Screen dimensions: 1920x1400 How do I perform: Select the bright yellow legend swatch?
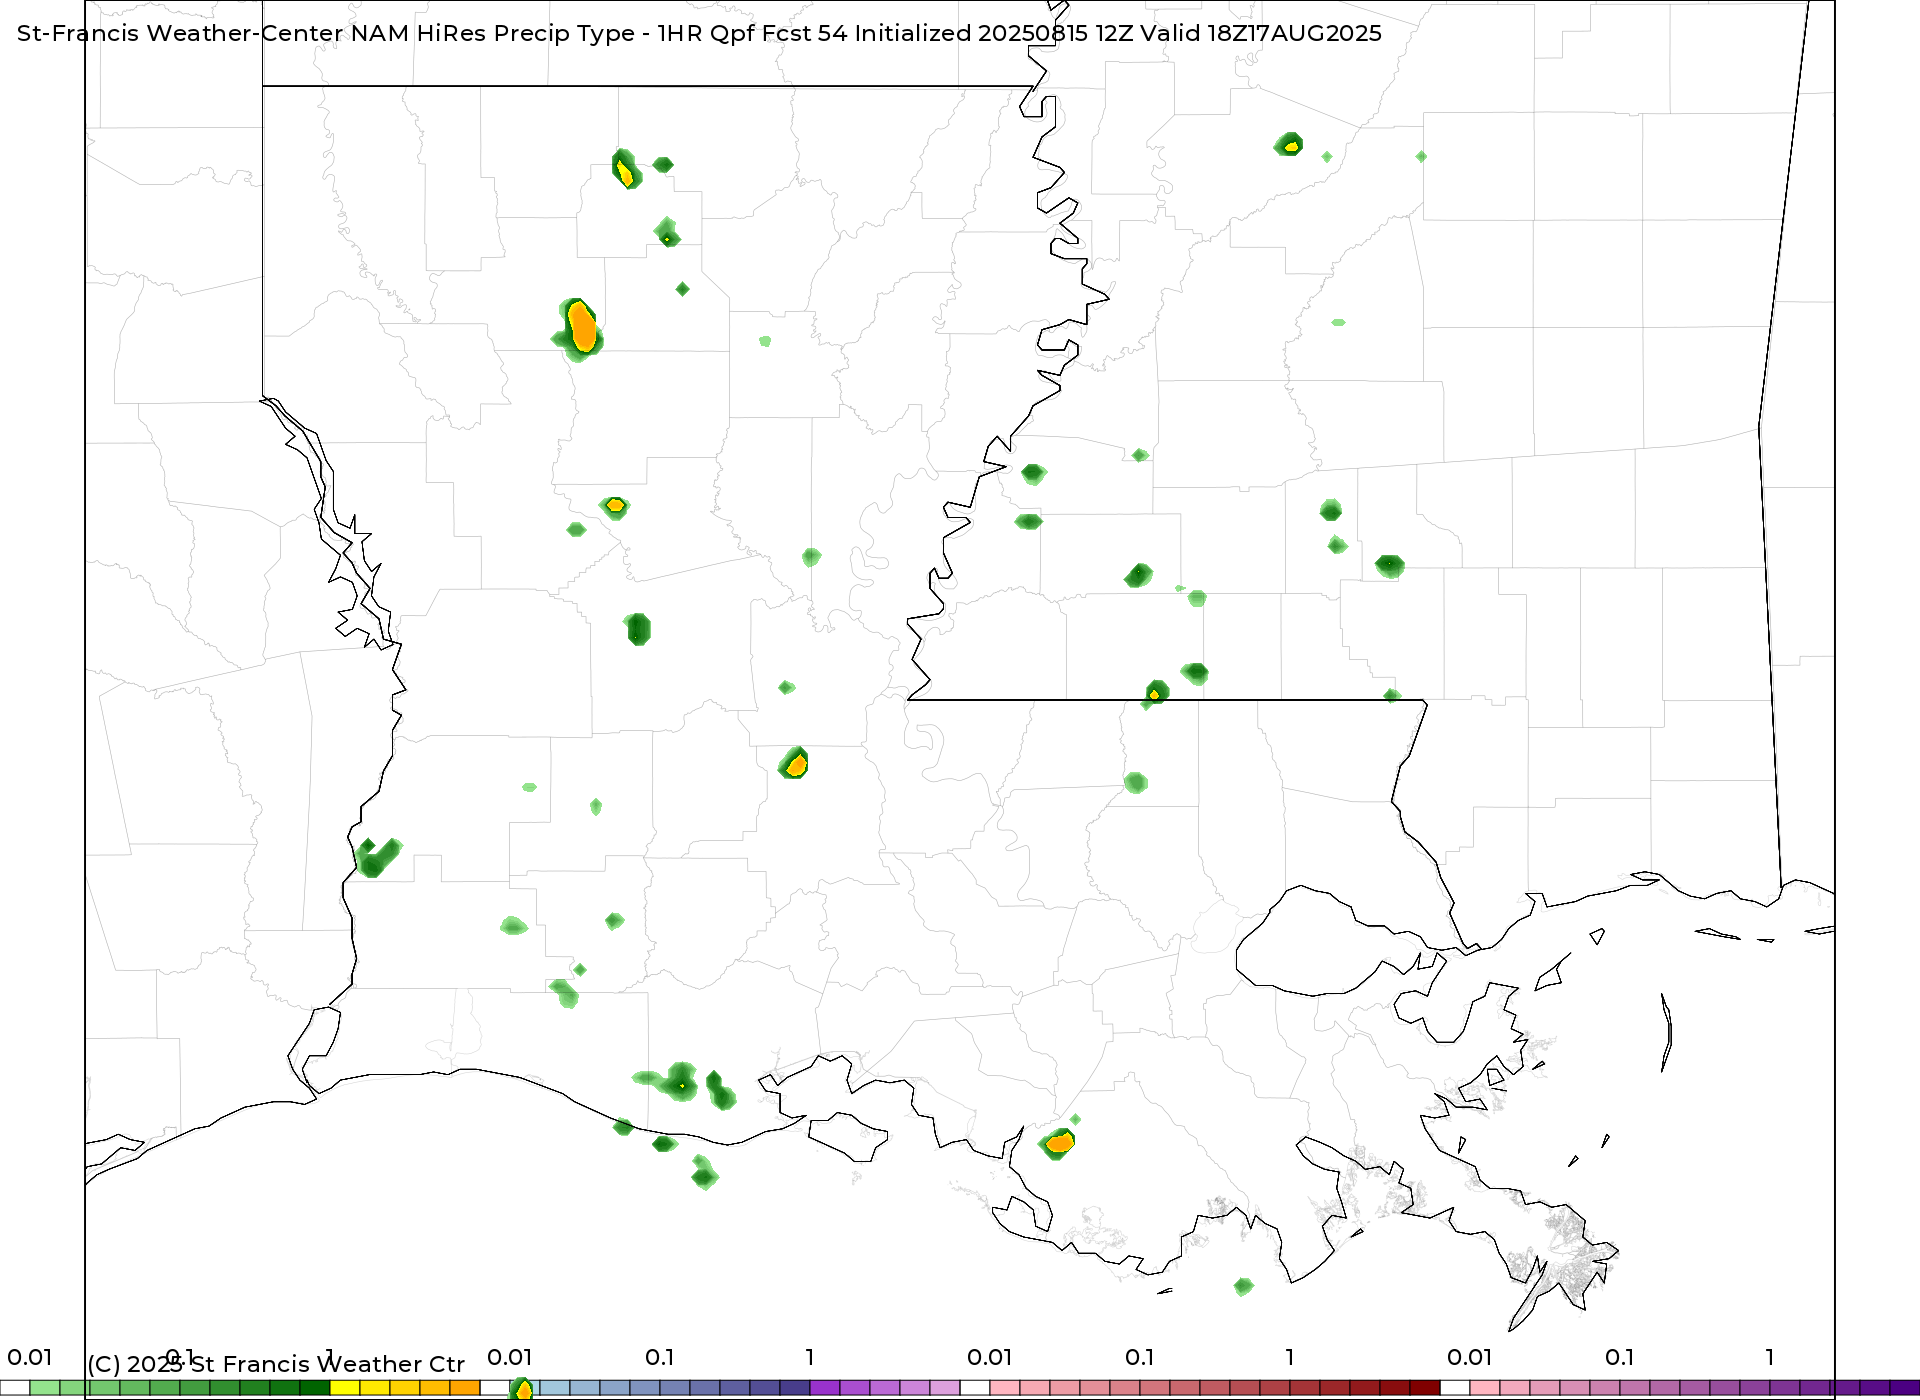(345, 1388)
